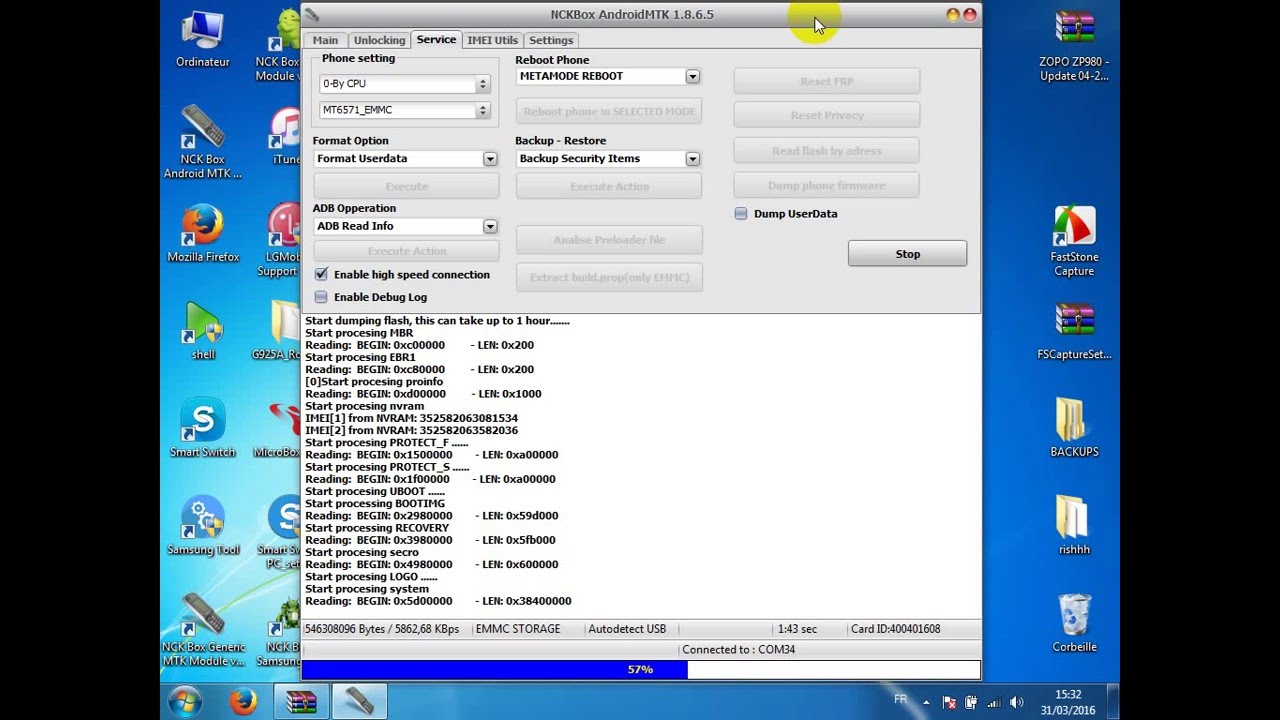Click the 57% progress bar
This screenshot has height=720, width=1280.
[641, 670]
